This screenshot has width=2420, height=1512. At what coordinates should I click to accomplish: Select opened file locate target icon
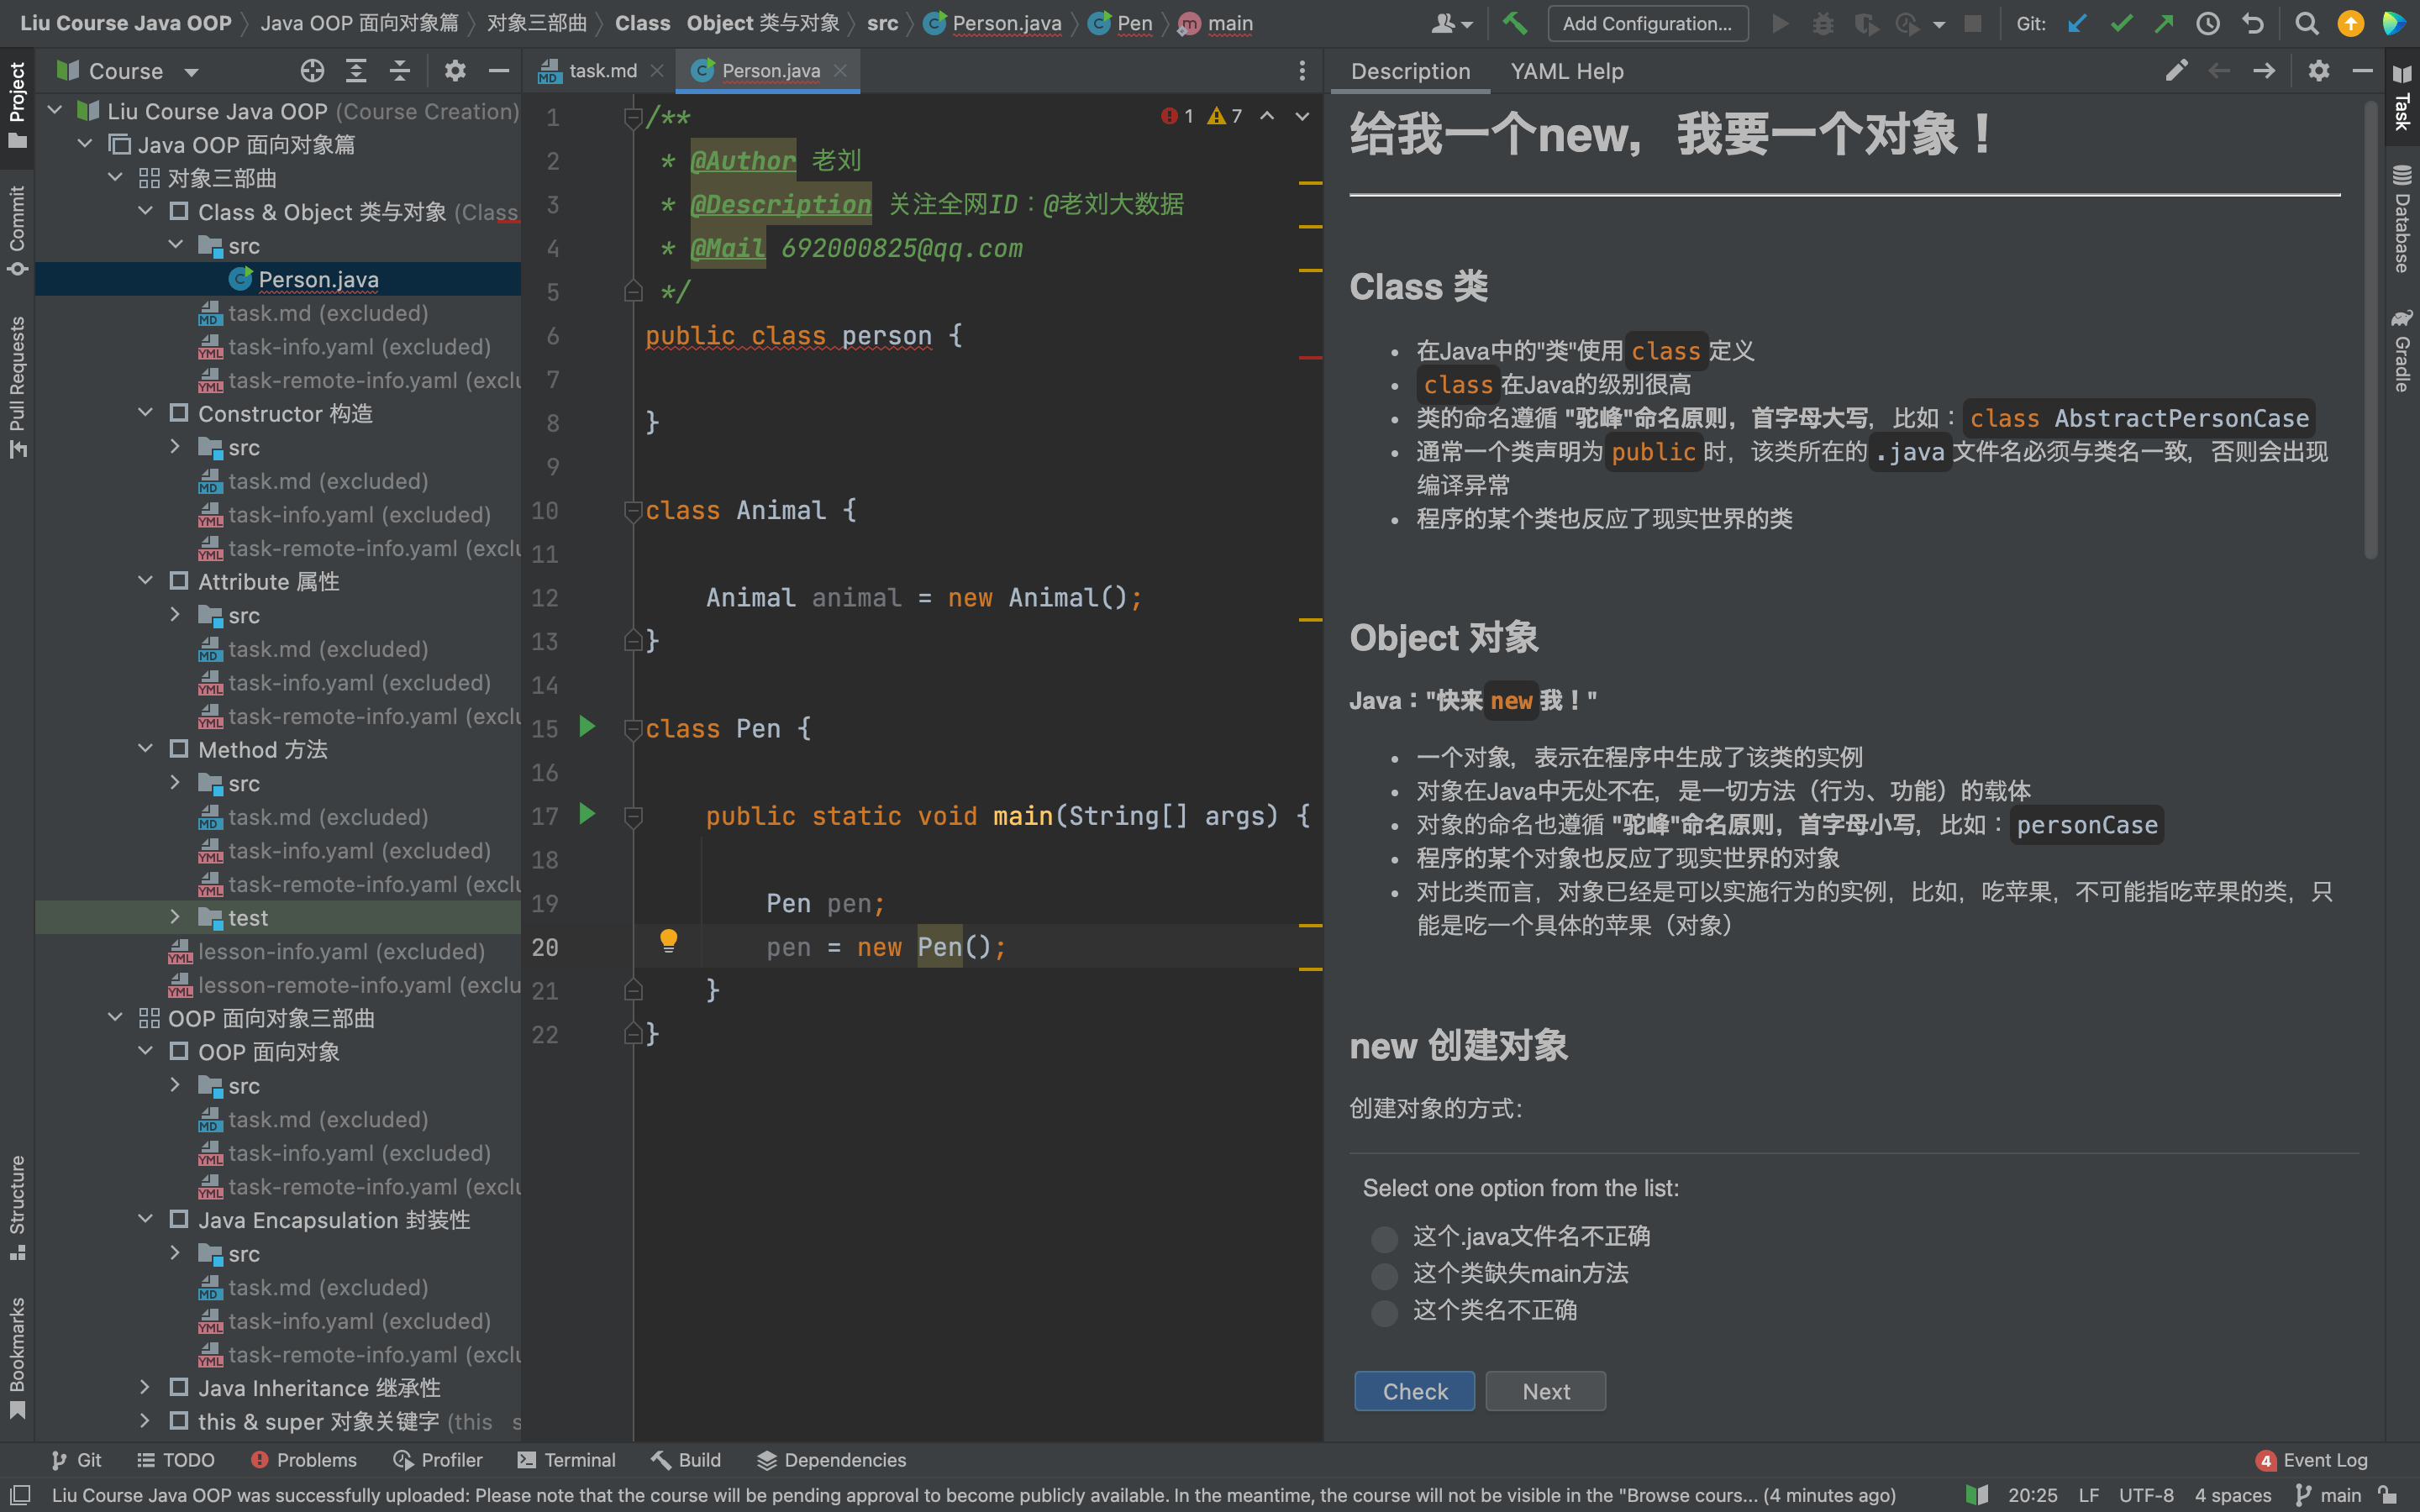click(x=312, y=71)
